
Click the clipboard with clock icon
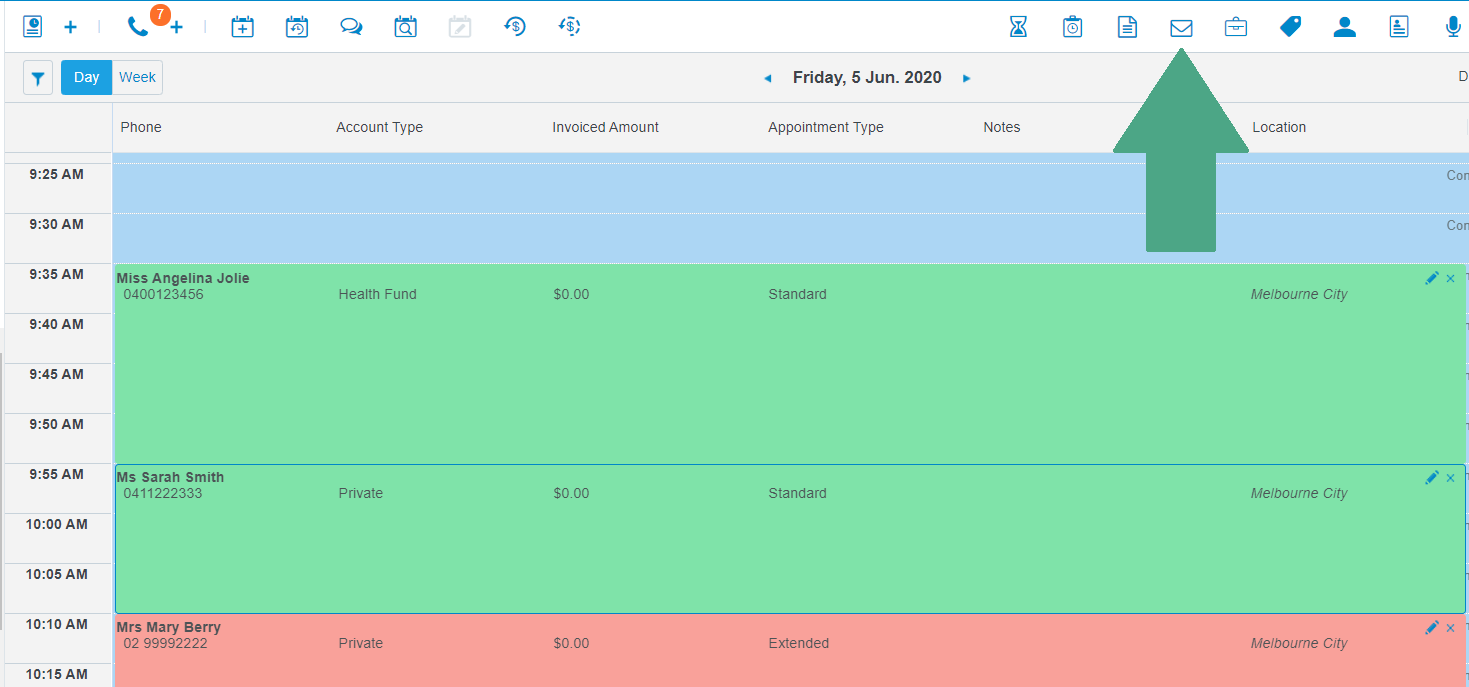[x=1072, y=26]
